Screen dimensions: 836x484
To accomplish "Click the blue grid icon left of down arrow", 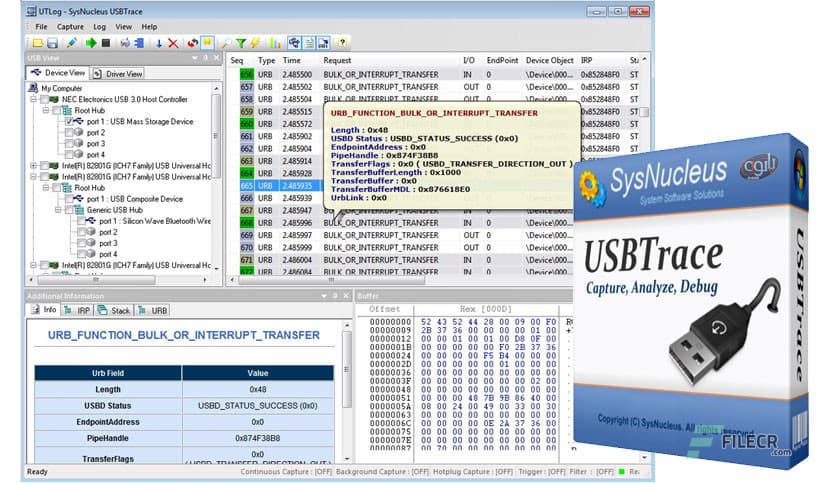I will click(x=140, y=43).
